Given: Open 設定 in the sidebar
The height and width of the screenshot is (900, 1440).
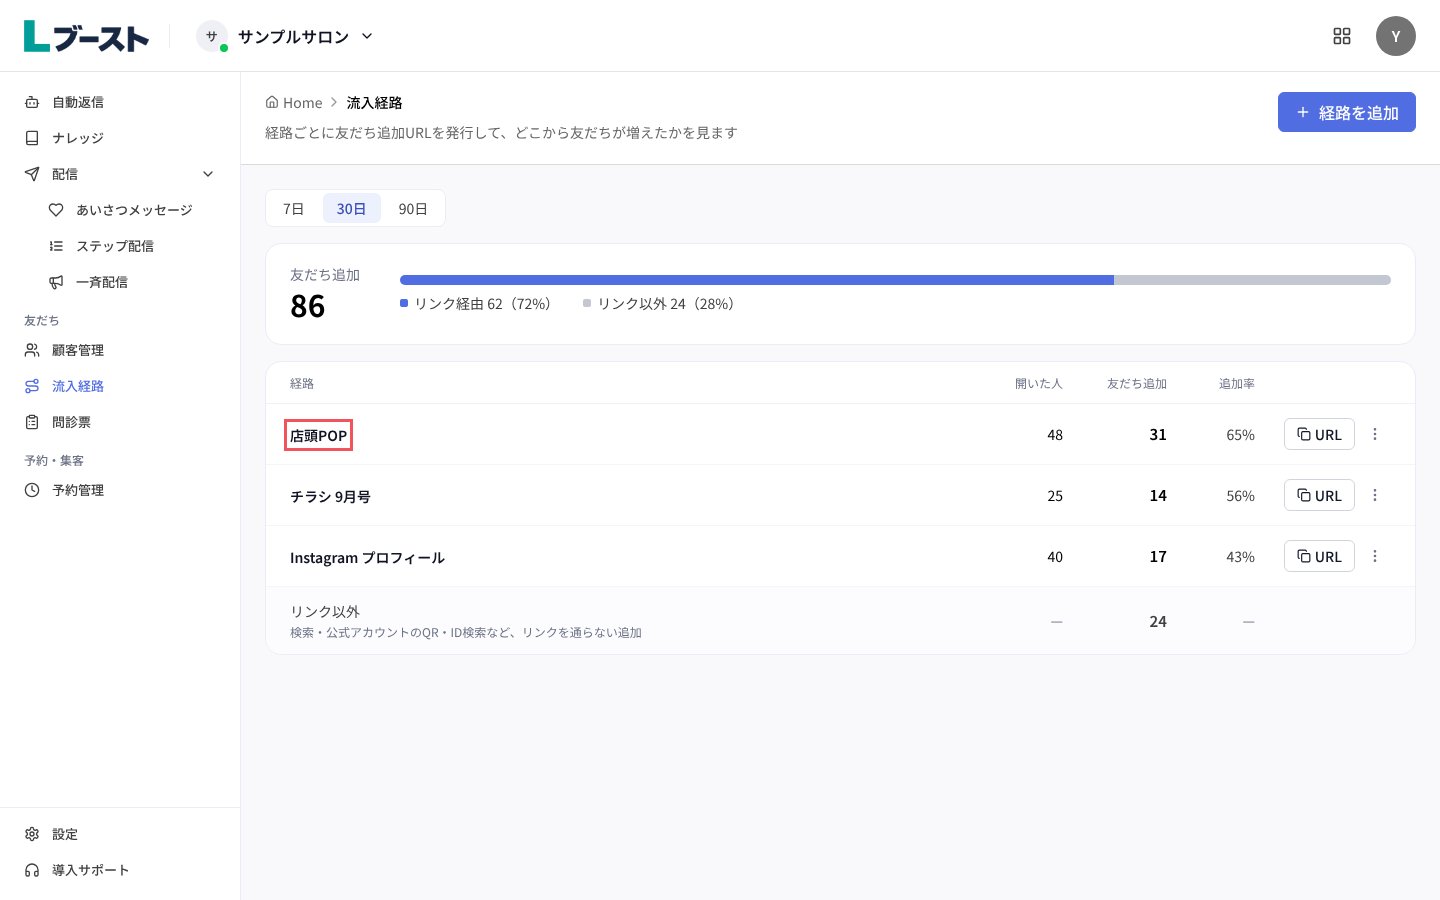Looking at the screenshot, I should [x=120, y=834].
